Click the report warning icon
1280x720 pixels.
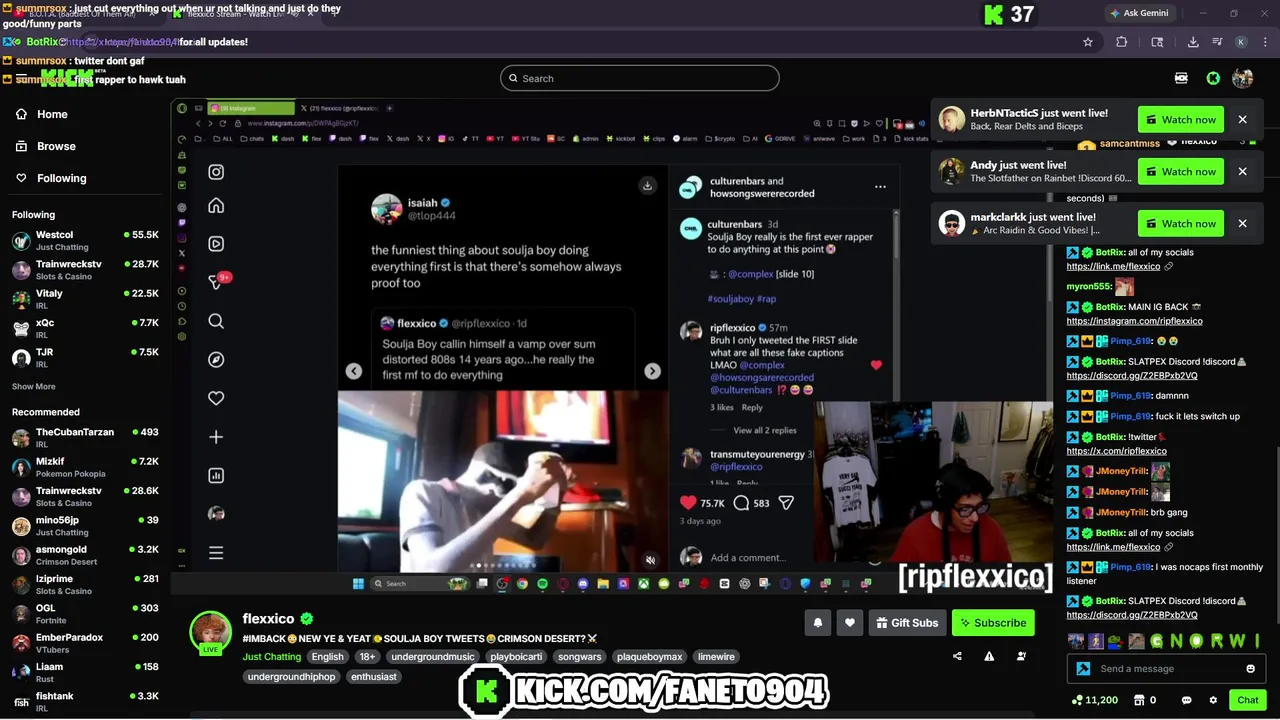tap(989, 657)
